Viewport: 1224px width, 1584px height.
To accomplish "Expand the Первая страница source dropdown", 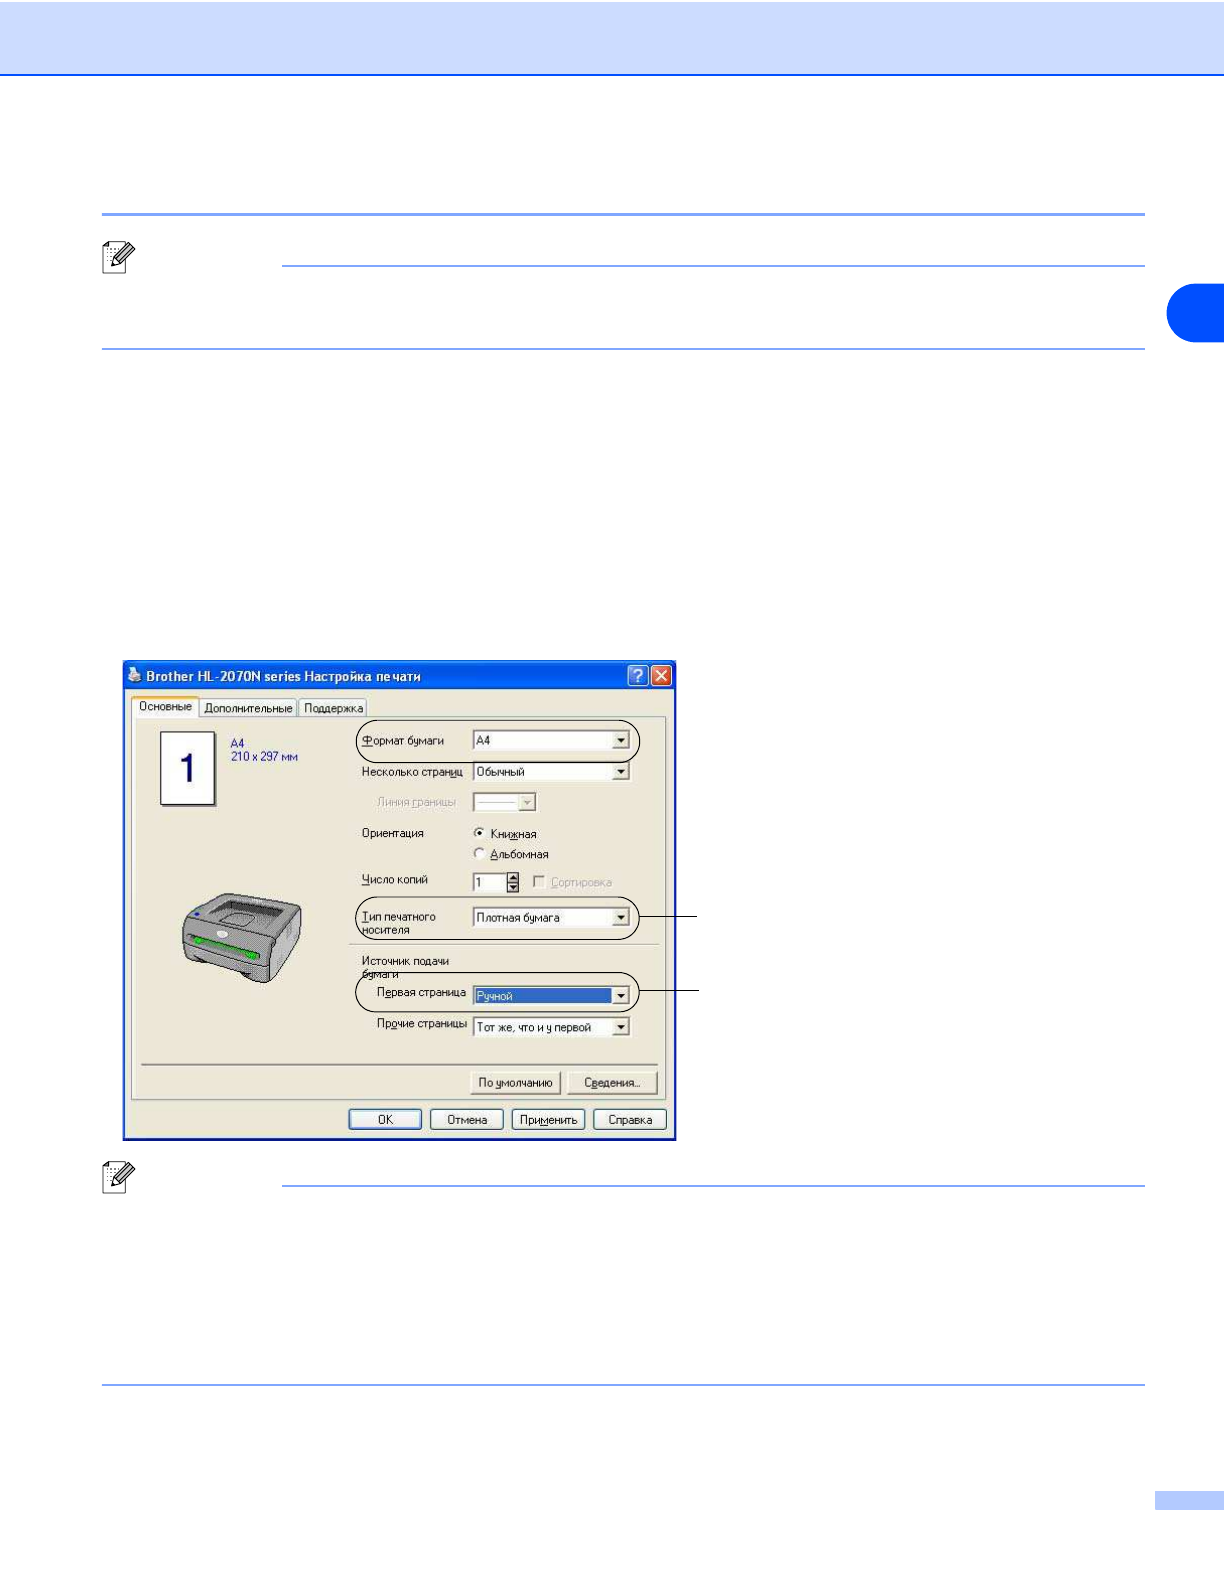I will (620, 996).
